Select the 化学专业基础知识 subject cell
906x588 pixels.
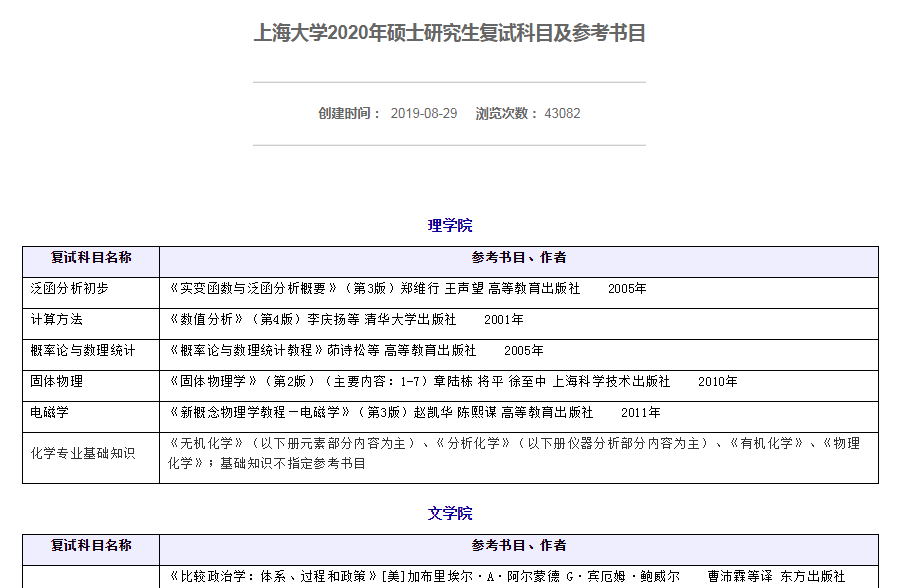(x=83, y=453)
